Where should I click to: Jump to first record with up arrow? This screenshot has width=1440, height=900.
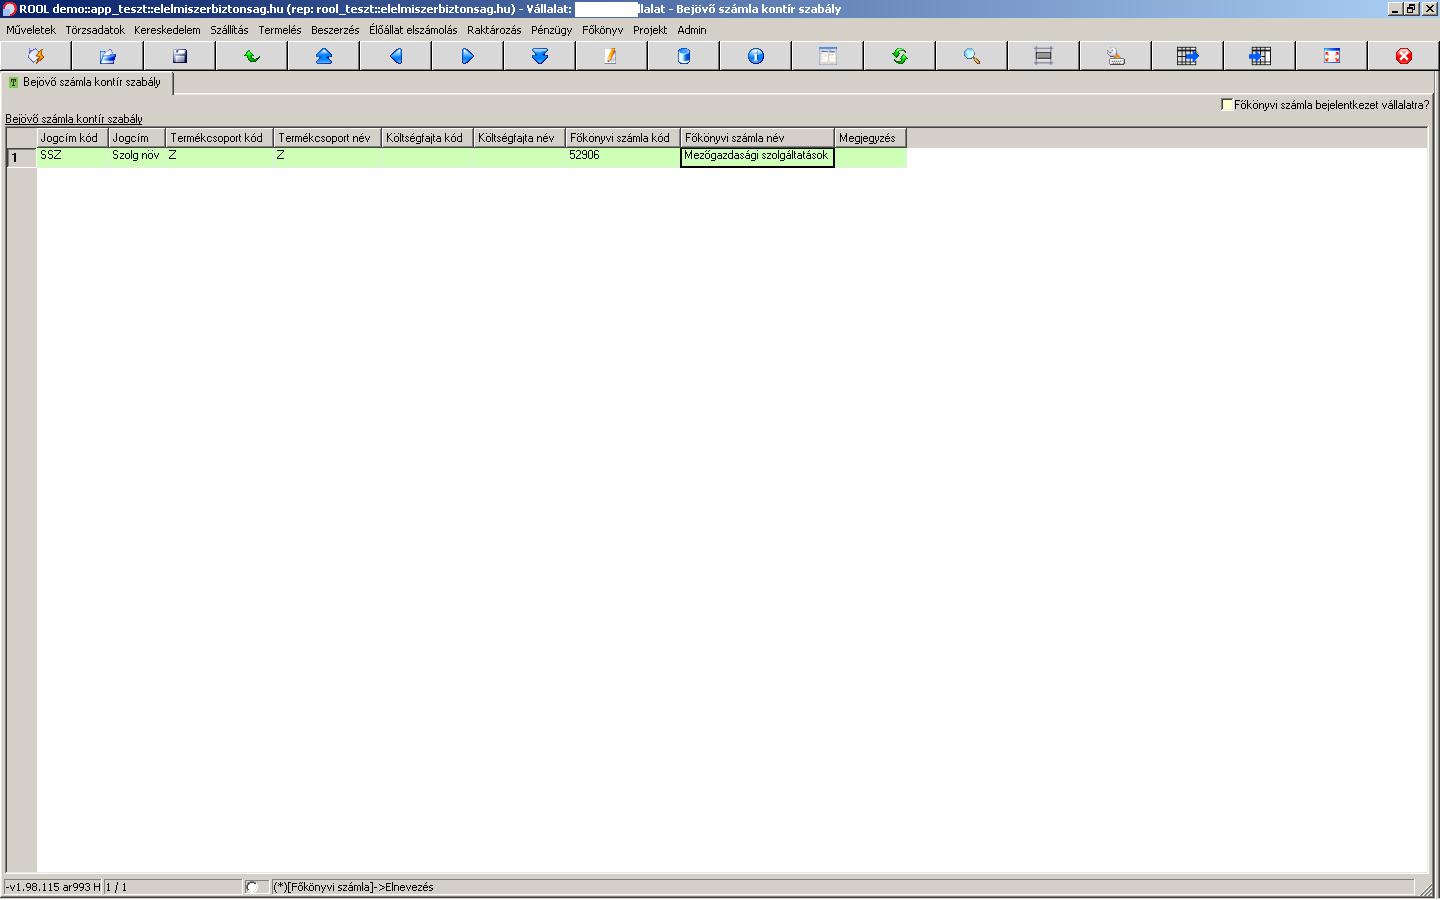[324, 56]
